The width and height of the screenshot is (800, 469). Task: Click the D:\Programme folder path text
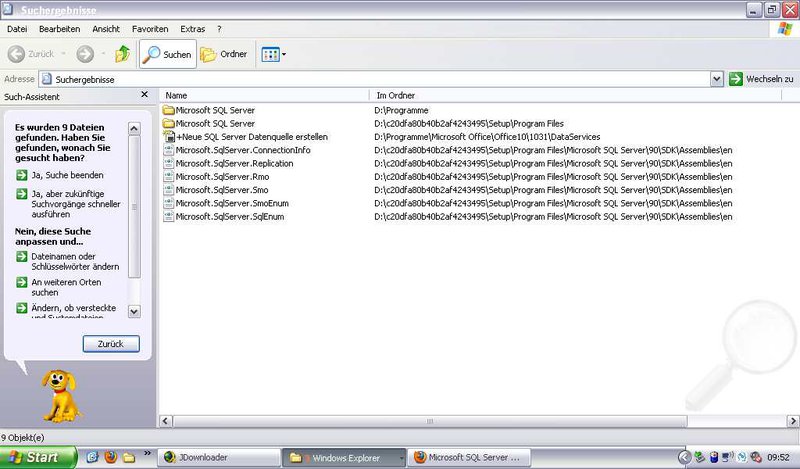401,110
